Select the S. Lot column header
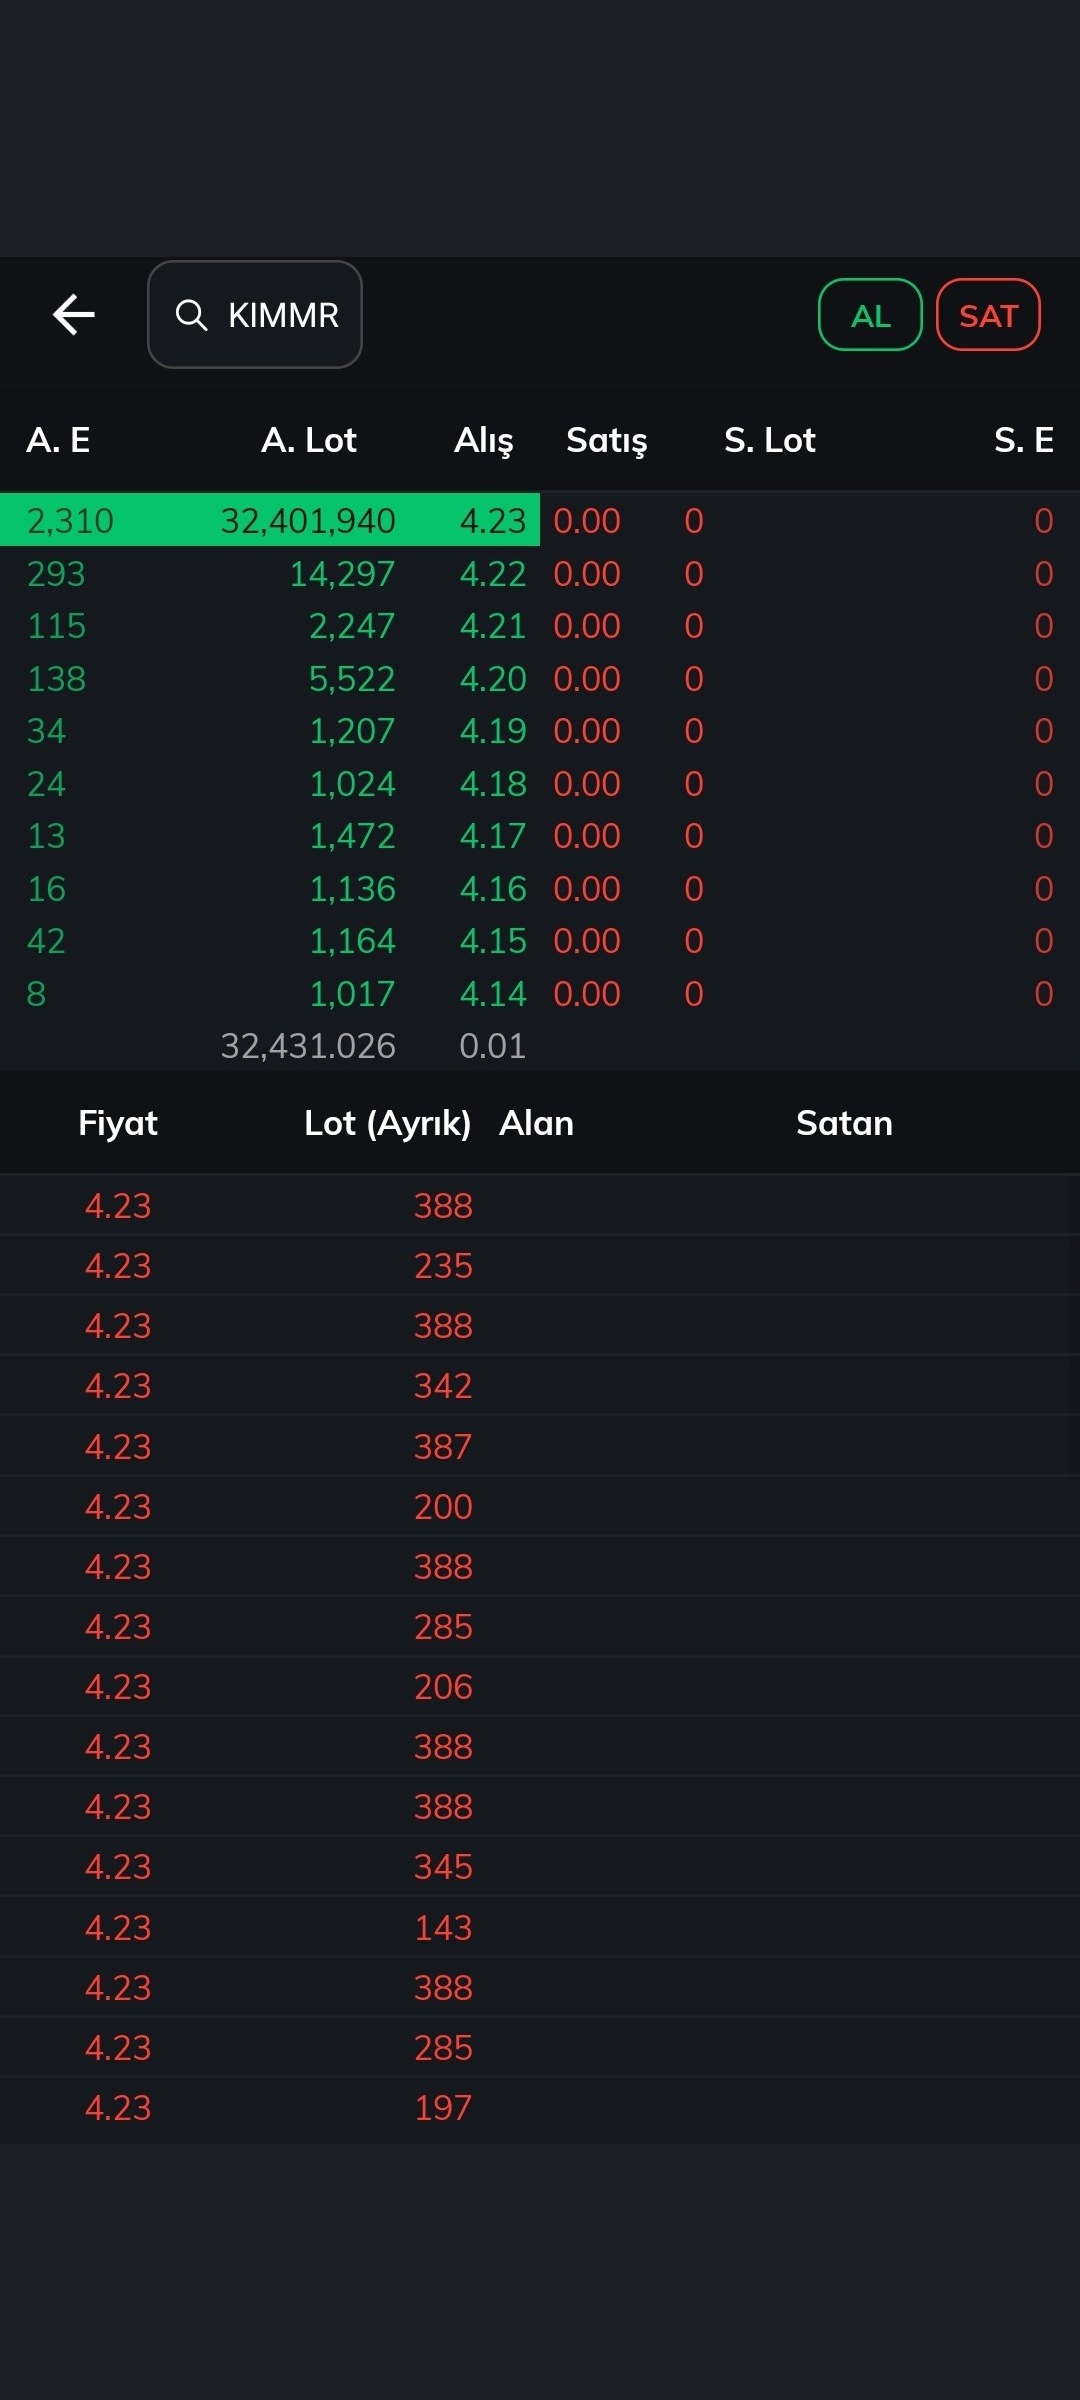This screenshot has width=1080, height=2400. point(770,440)
